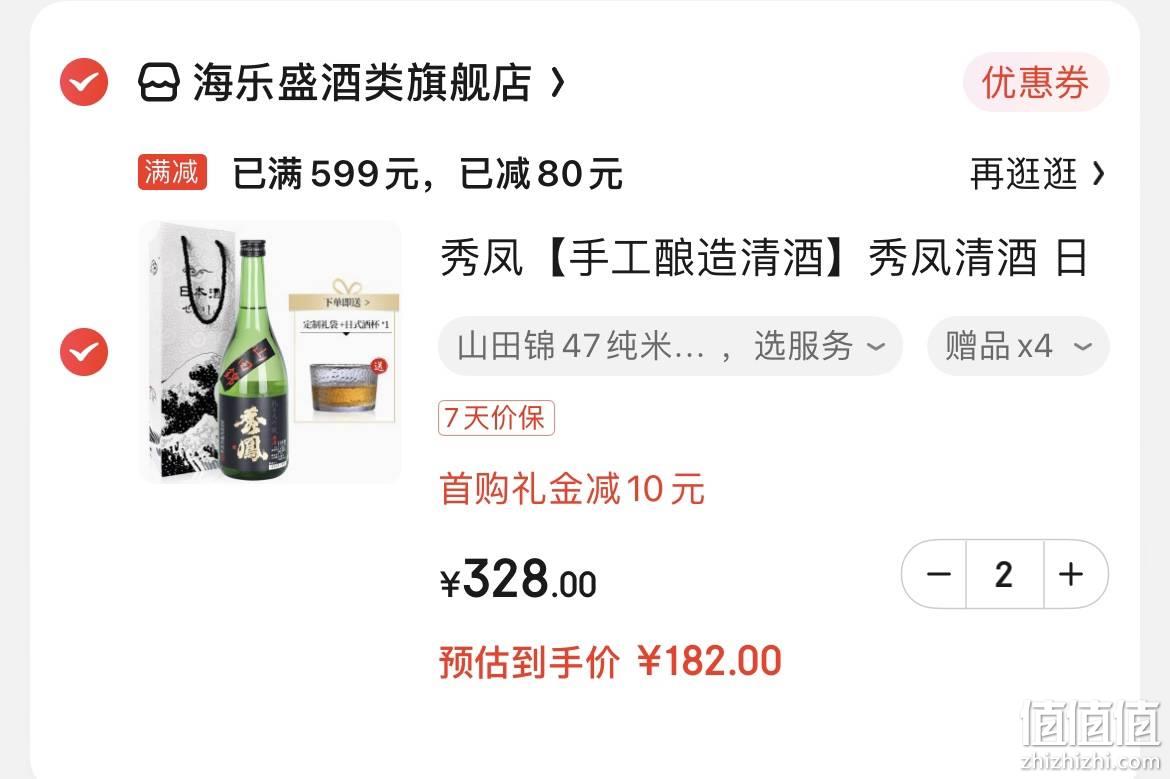Viewport: 1170px width, 779px height.
Task: Expand the 赠品x4 gifts dropdown
Action: point(1018,346)
